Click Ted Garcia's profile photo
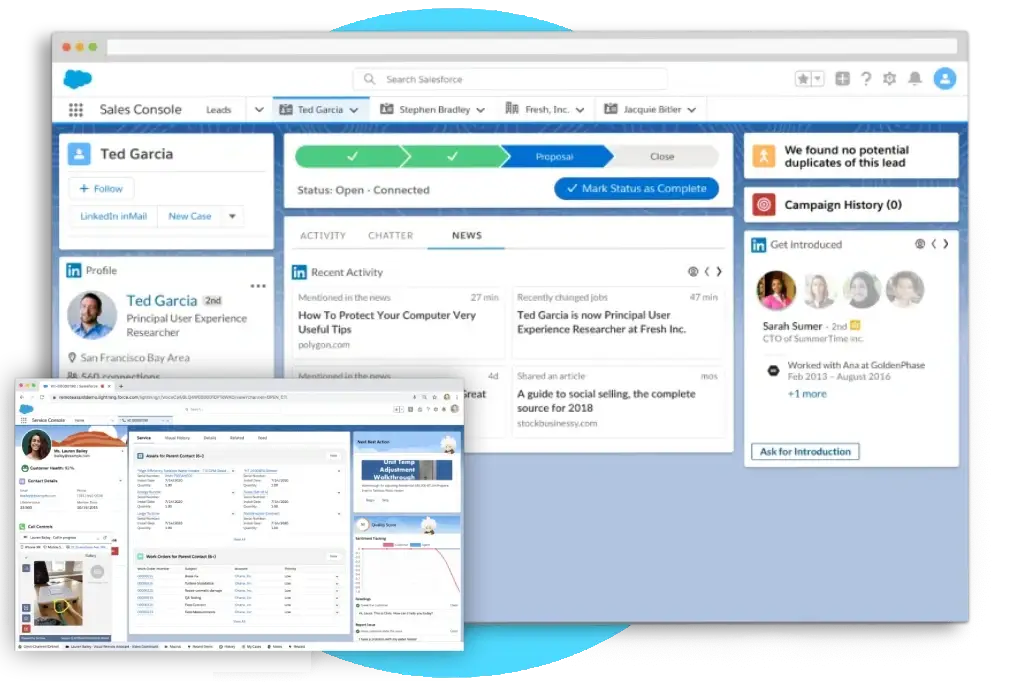Viewport: 1023px width, 682px height. tap(92, 315)
